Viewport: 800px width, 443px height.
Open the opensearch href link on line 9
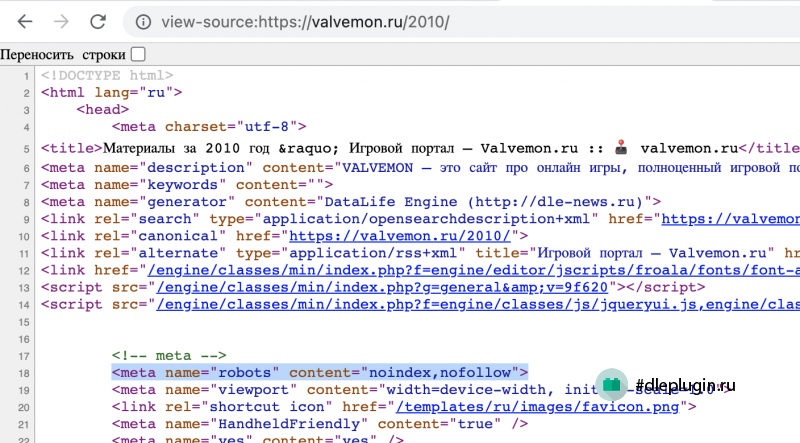pyautogui.click(x=731, y=219)
